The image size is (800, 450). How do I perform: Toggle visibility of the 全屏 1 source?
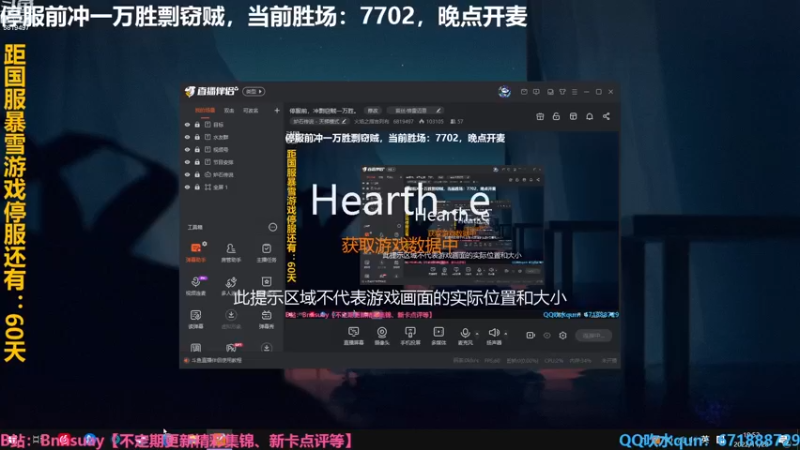pyautogui.click(x=187, y=187)
